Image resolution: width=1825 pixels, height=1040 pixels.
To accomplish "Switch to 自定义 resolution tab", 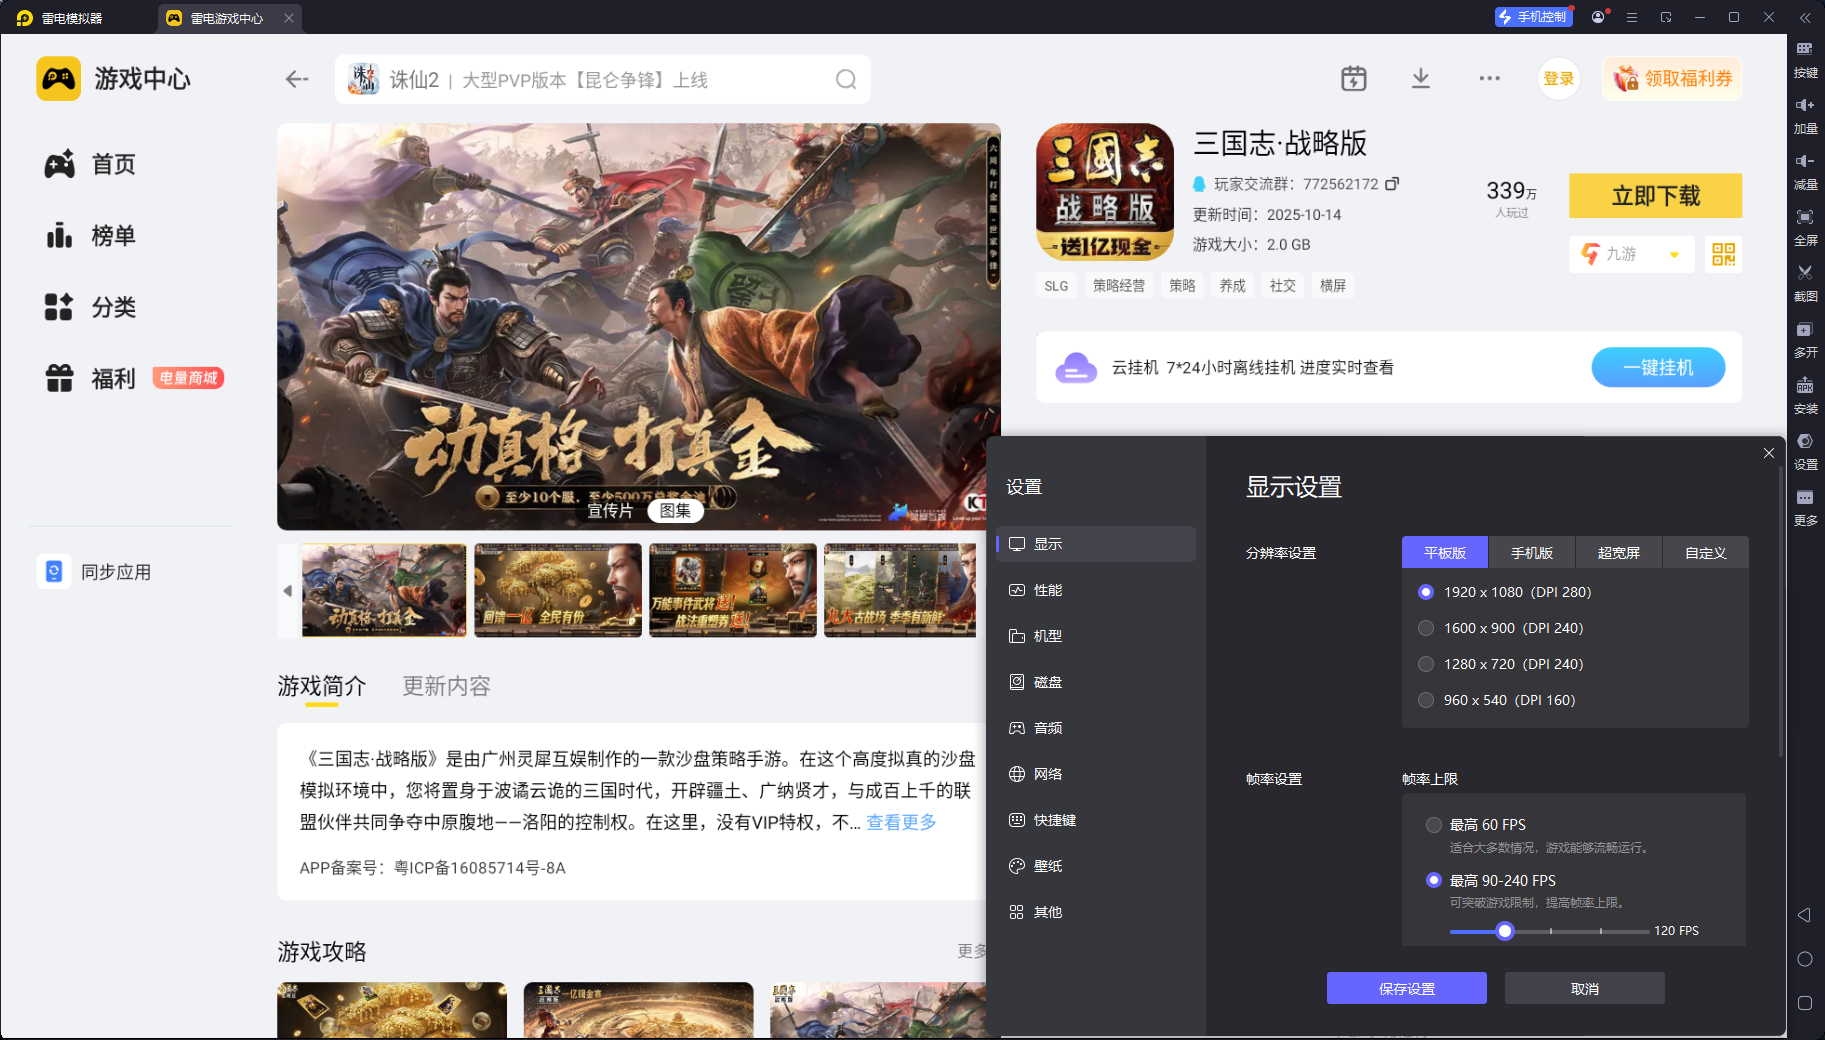I will coord(1706,553).
